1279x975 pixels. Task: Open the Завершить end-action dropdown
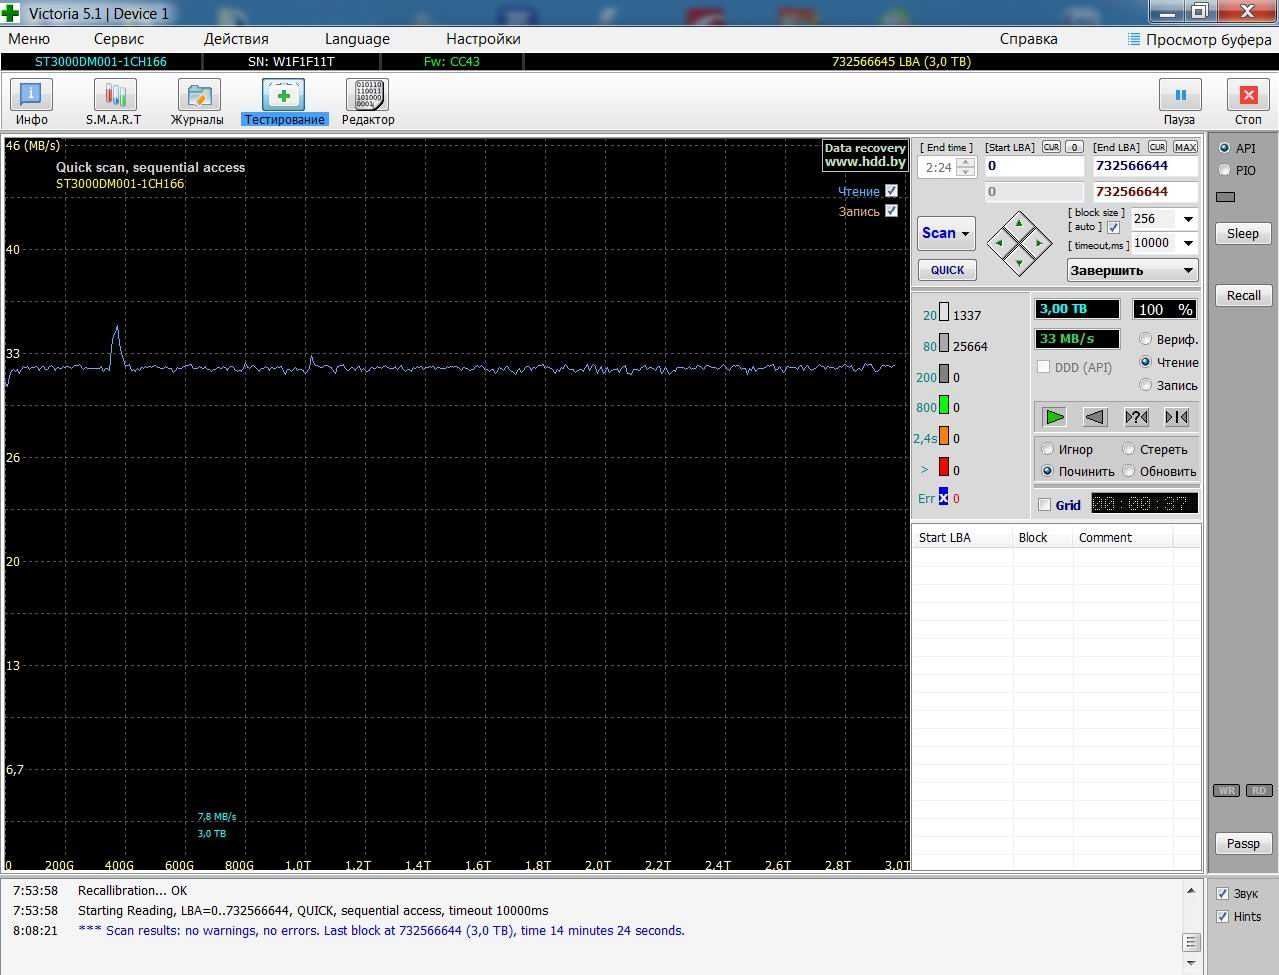coord(1132,270)
